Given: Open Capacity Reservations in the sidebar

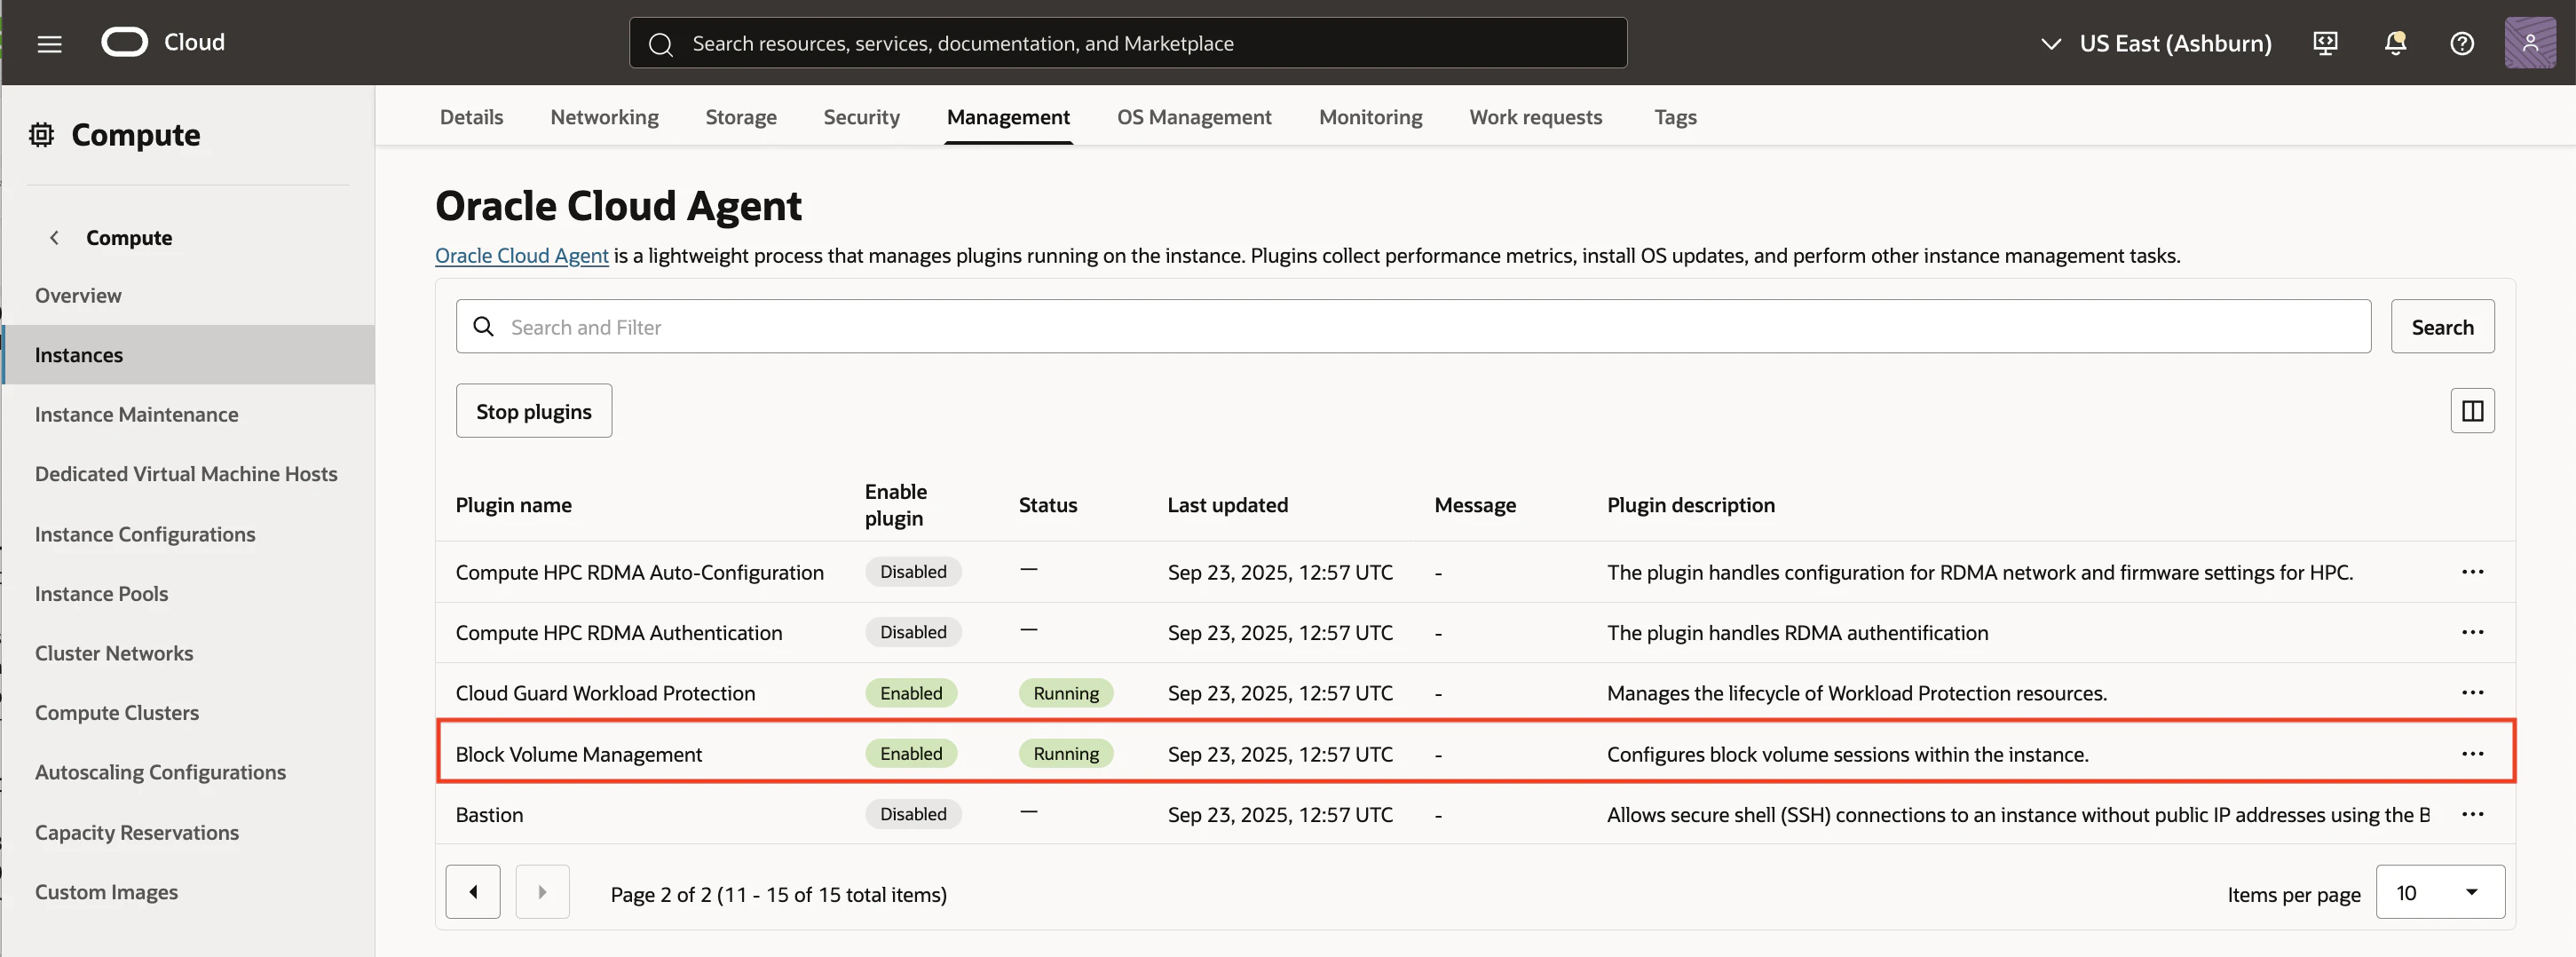Looking at the screenshot, I should (x=137, y=832).
